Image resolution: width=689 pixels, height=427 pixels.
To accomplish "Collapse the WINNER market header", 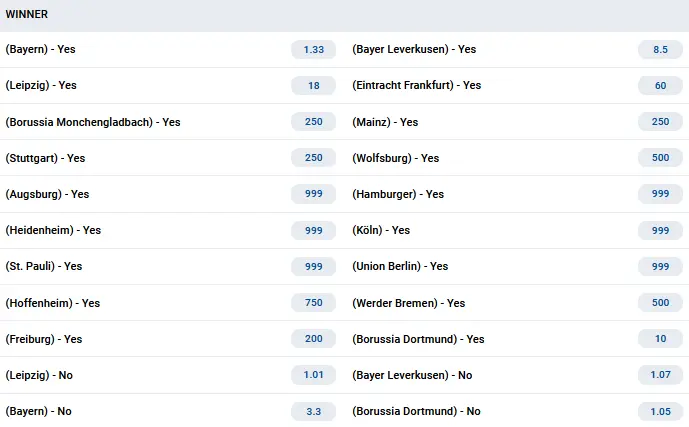I will click(x=344, y=15).
